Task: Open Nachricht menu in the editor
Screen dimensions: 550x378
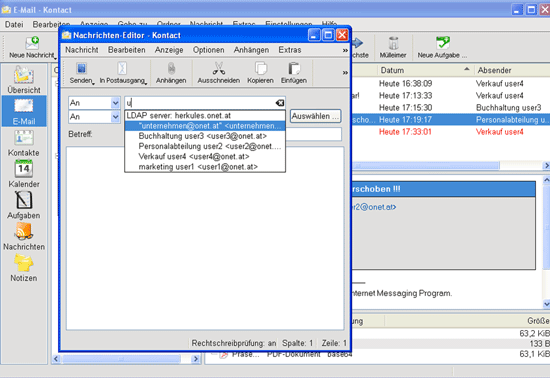Action: (82, 50)
